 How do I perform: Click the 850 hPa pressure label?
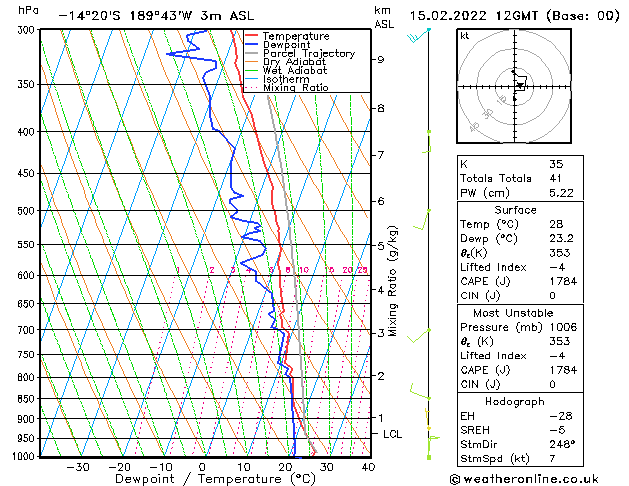(x=28, y=399)
